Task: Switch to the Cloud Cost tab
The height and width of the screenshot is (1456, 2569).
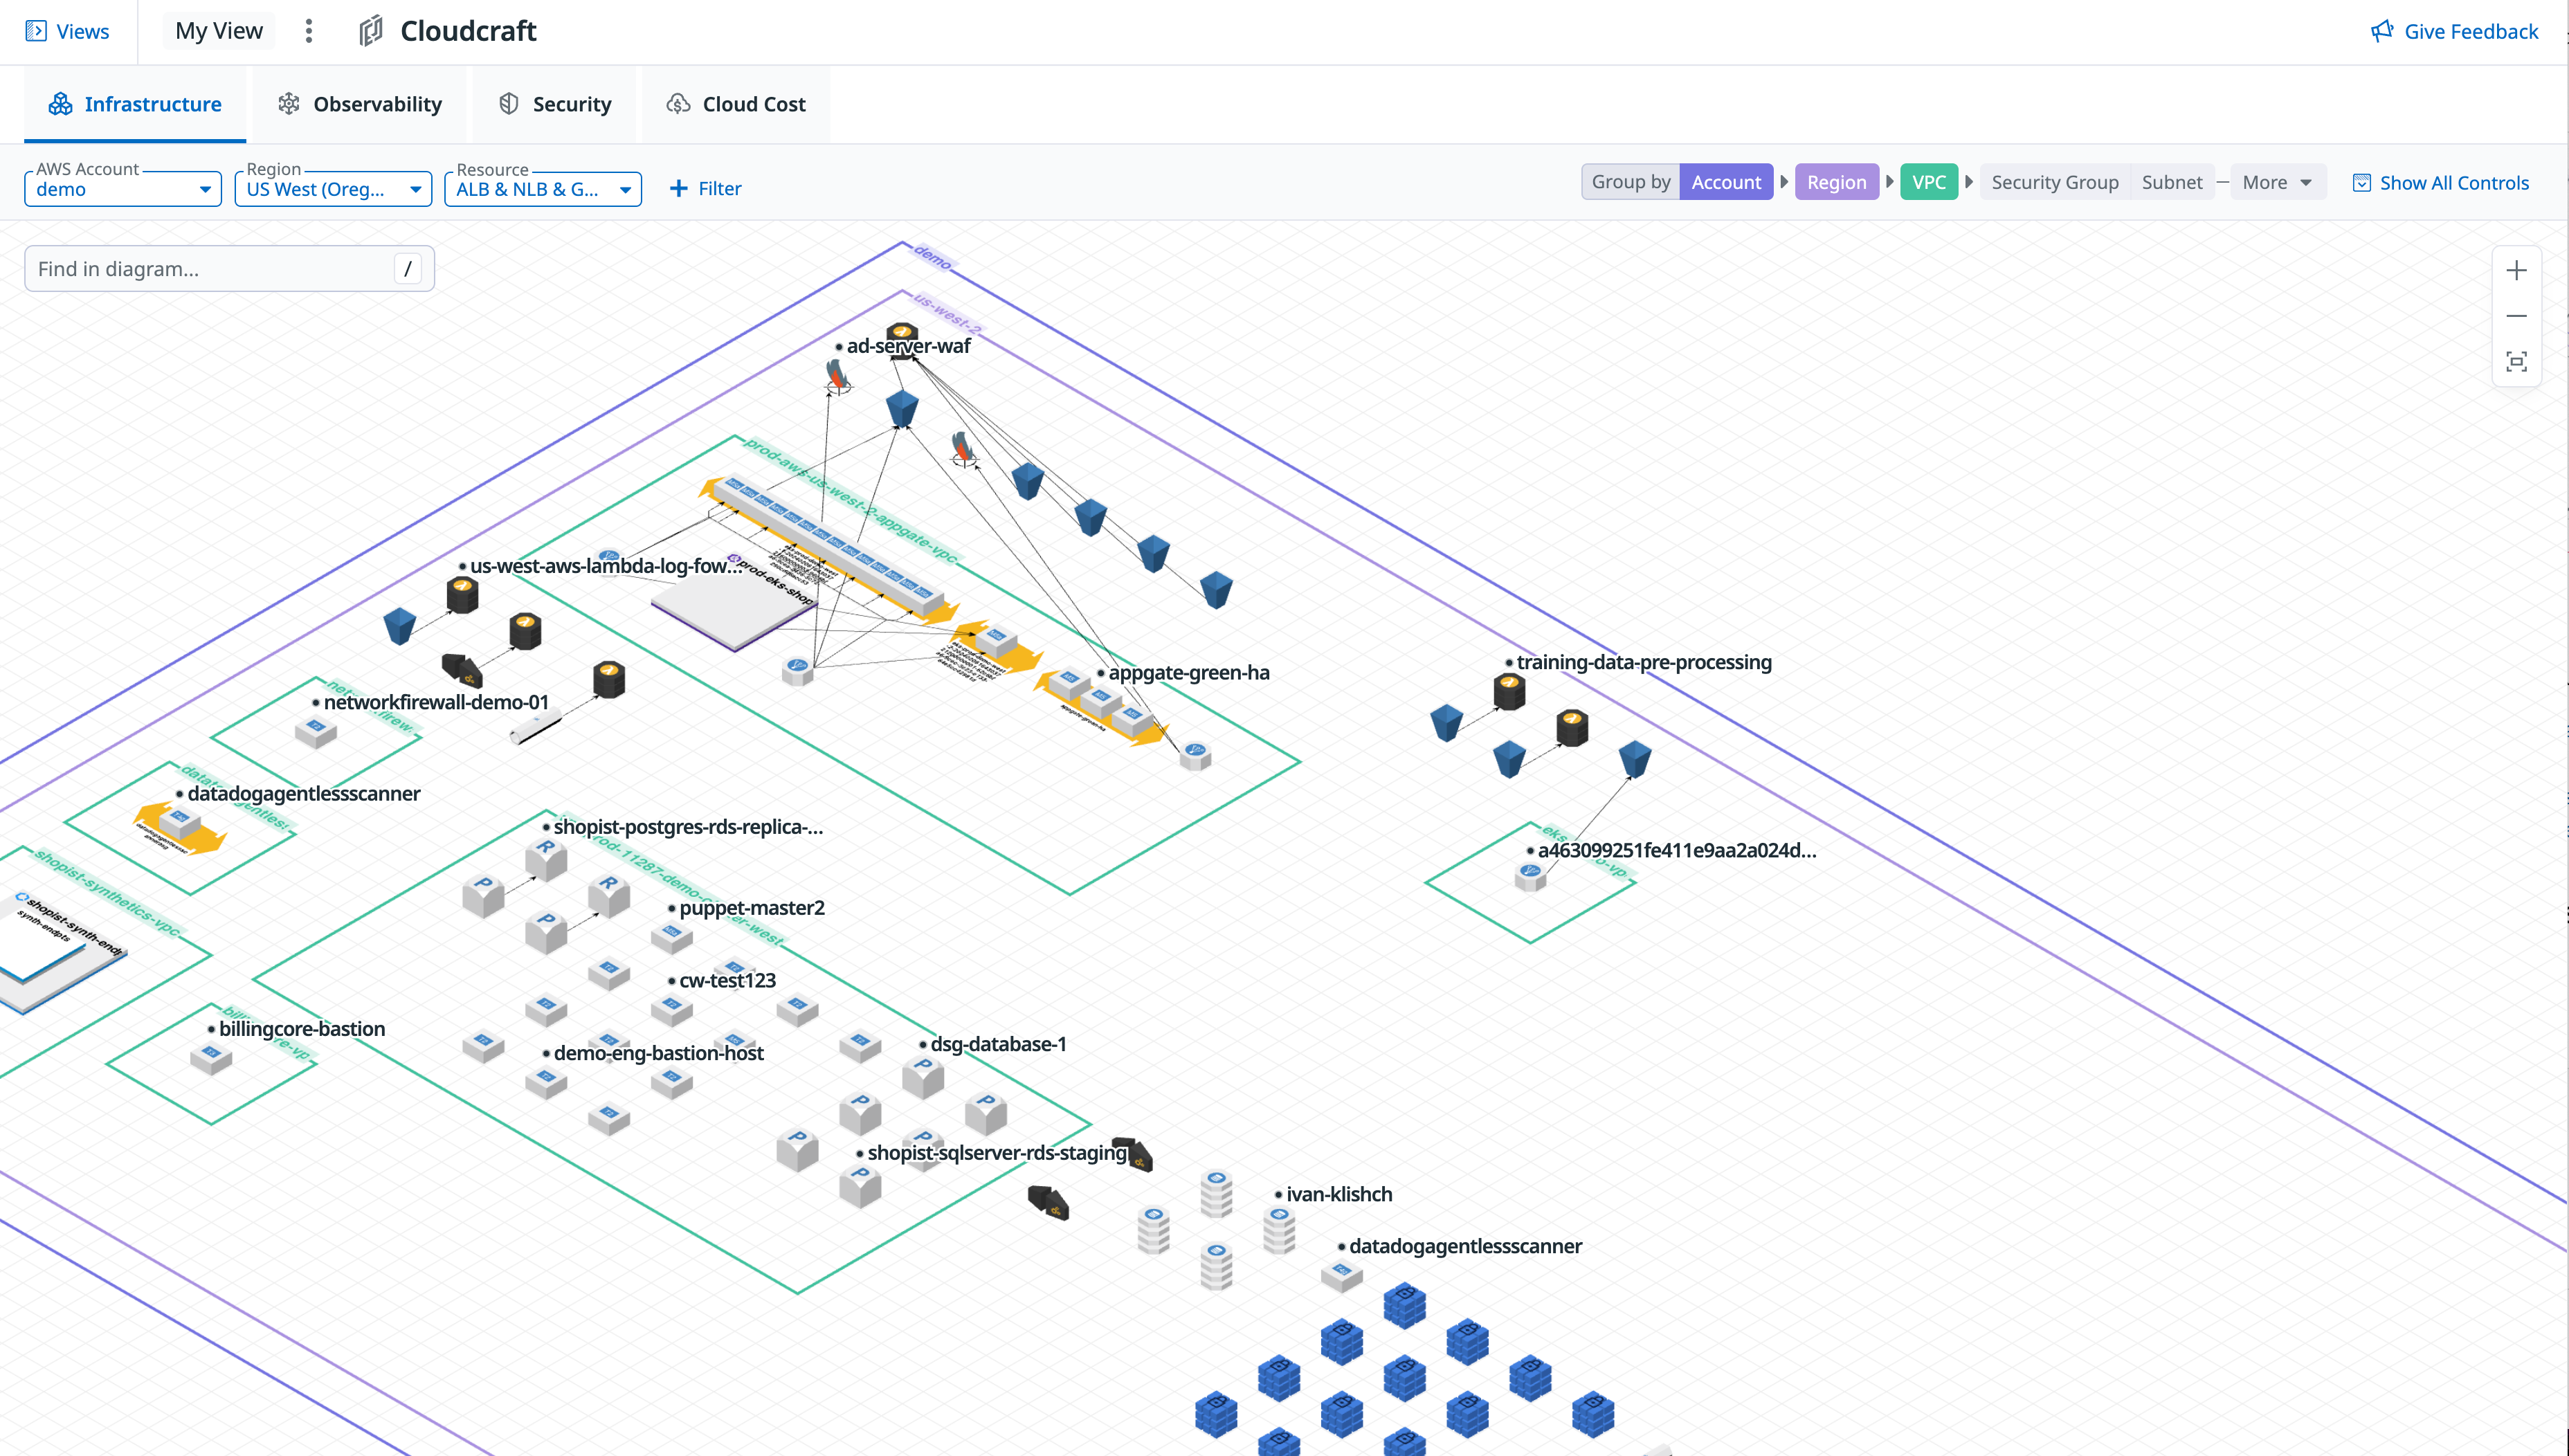Action: click(x=736, y=104)
